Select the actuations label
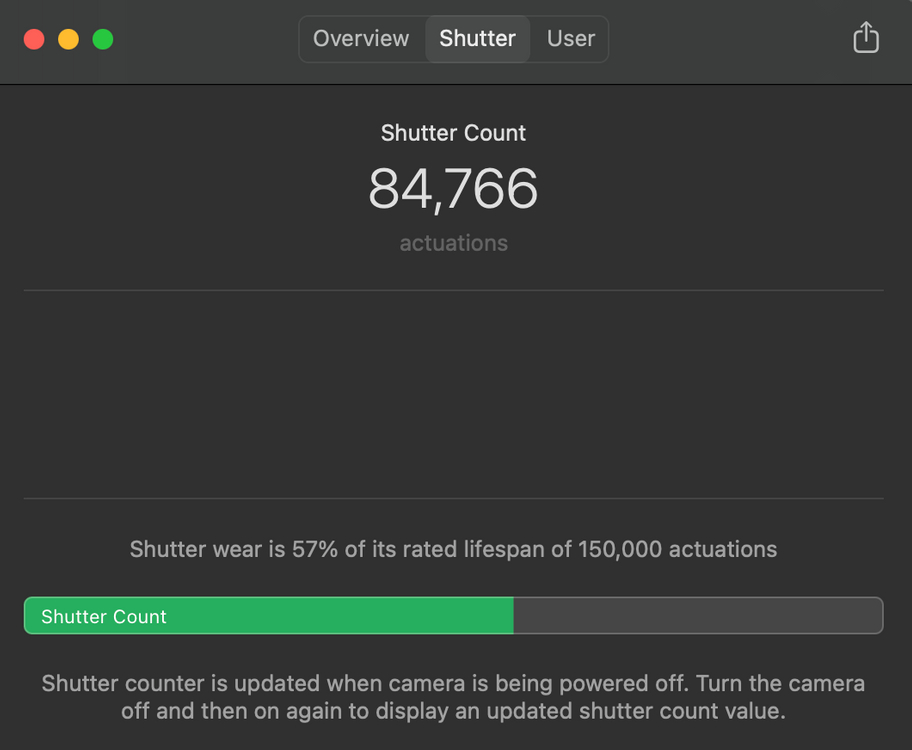 (x=453, y=243)
